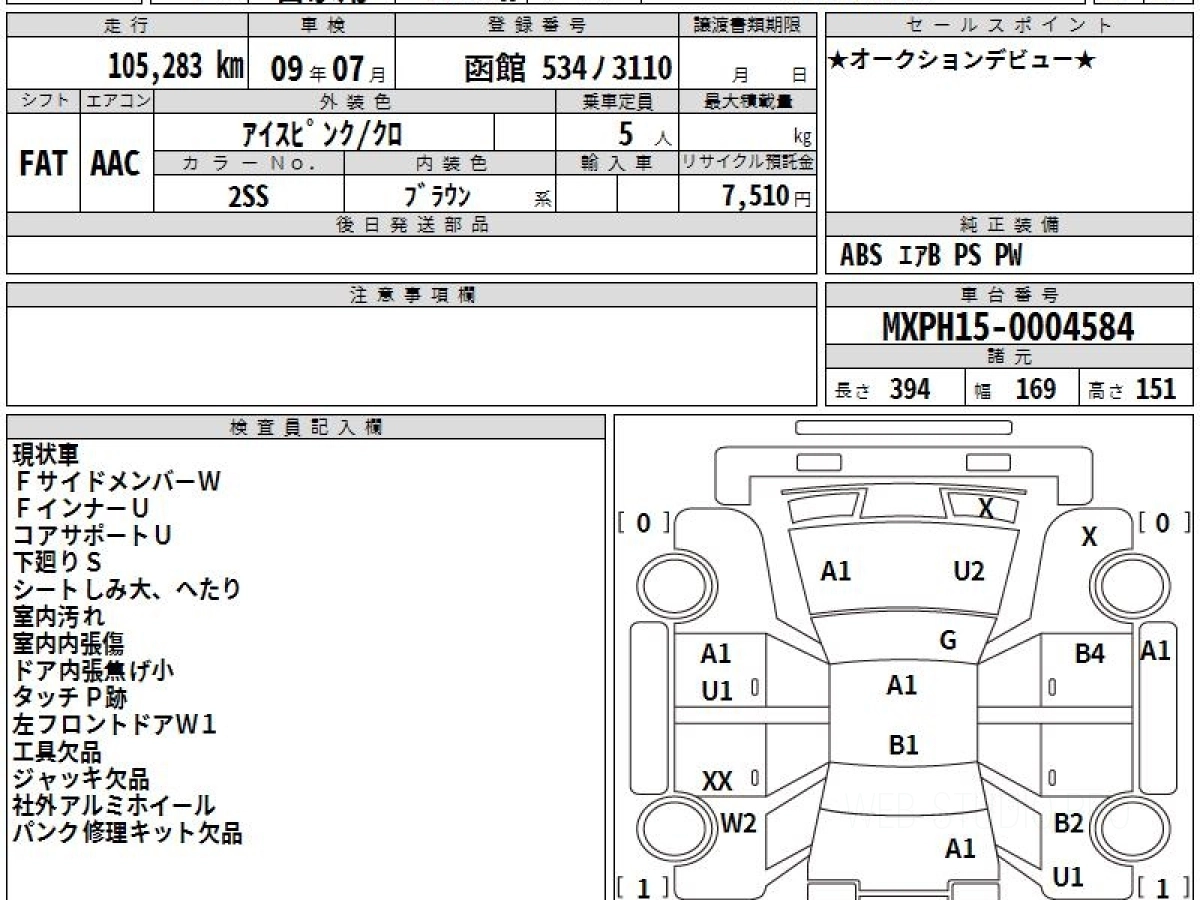Select chassis number MXPH15-0004584
This screenshot has width=1200, height=900.
point(1008,327)
